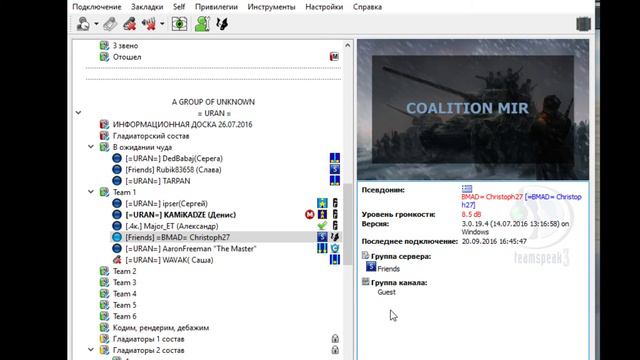
Task: Toggle the muted speakers toolbar icon
Action: coord(149,24)
